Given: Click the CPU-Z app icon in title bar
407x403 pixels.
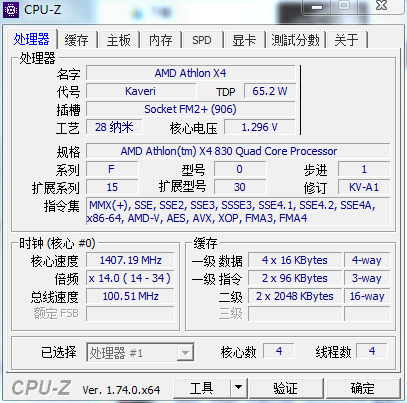Looking at the screenshot, I should point(11,10).
